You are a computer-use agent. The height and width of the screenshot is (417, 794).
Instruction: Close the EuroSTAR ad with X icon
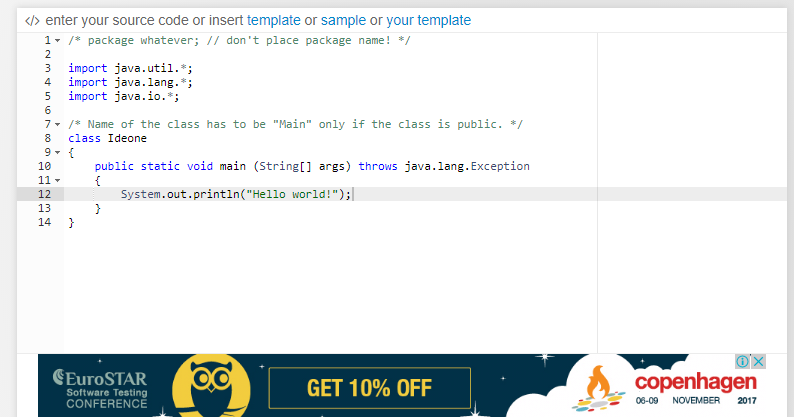(x=758, y=361)
